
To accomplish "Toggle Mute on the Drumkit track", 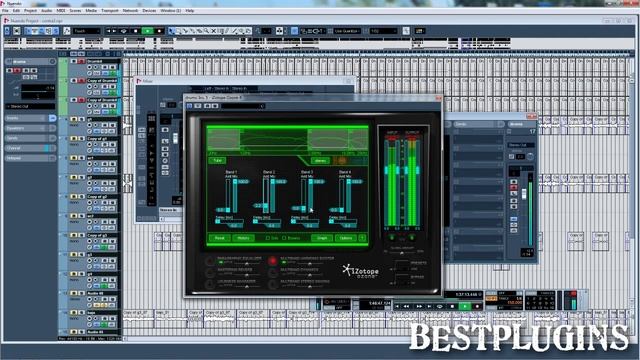I will coord(74,61).
